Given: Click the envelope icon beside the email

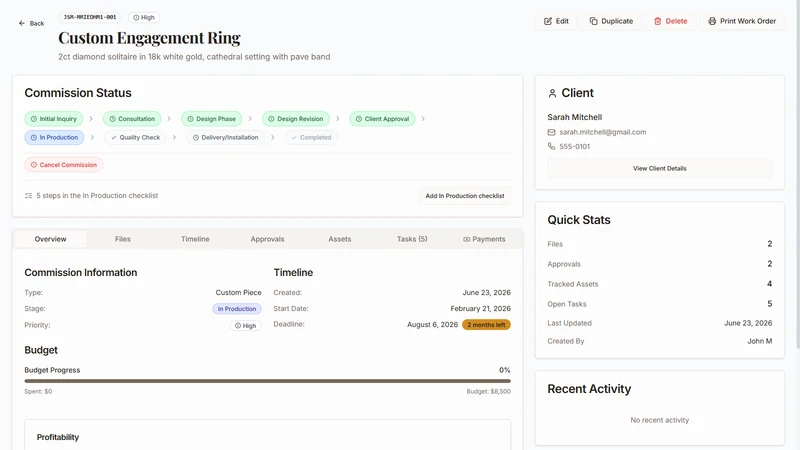Looking at the screenshot, I should click(552, 132).
